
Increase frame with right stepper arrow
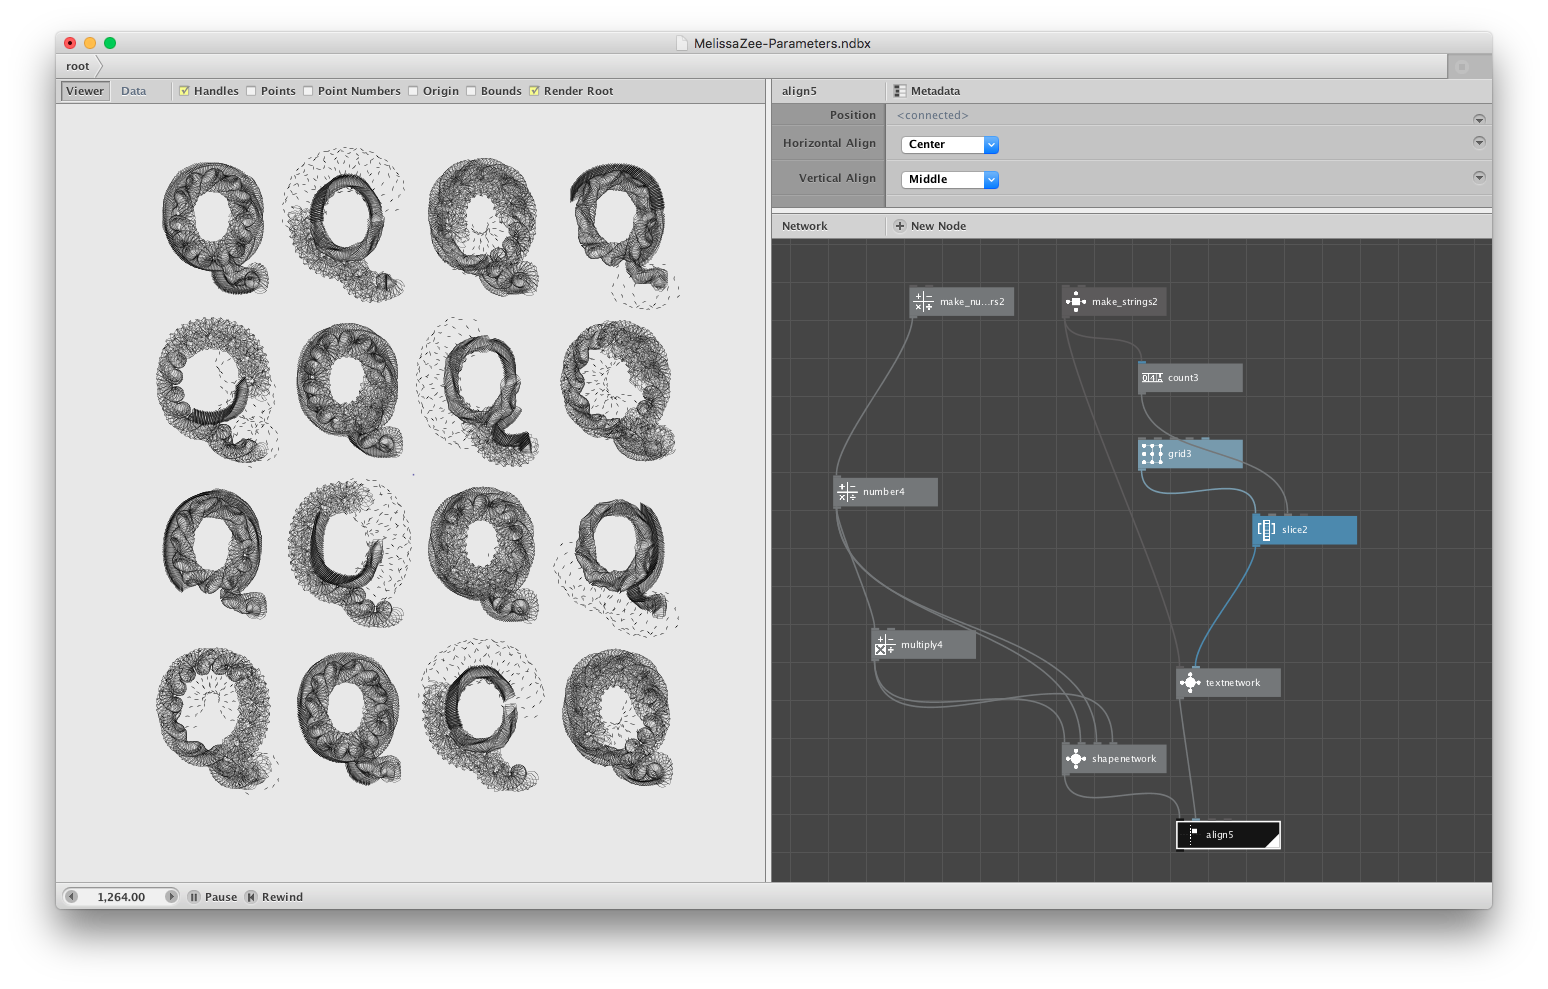point(171,897)
